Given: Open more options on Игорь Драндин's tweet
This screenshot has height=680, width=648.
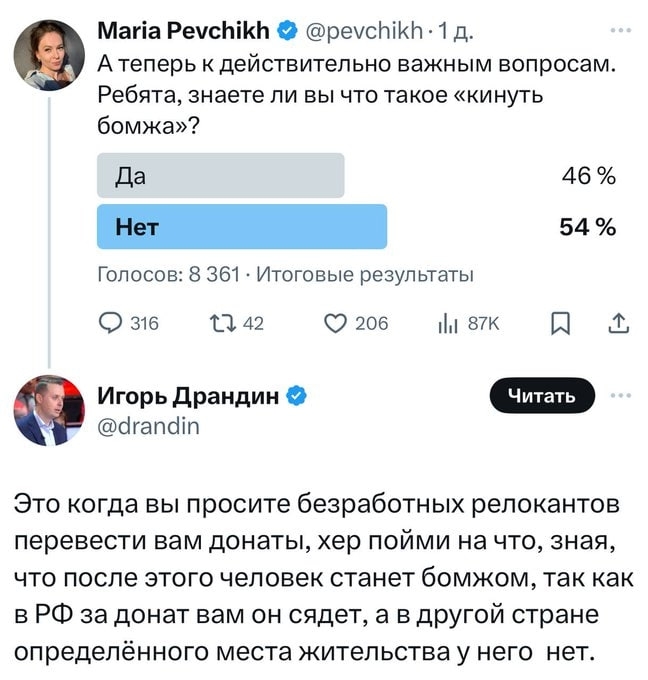Looking at the screenshot, I should 620,396.
